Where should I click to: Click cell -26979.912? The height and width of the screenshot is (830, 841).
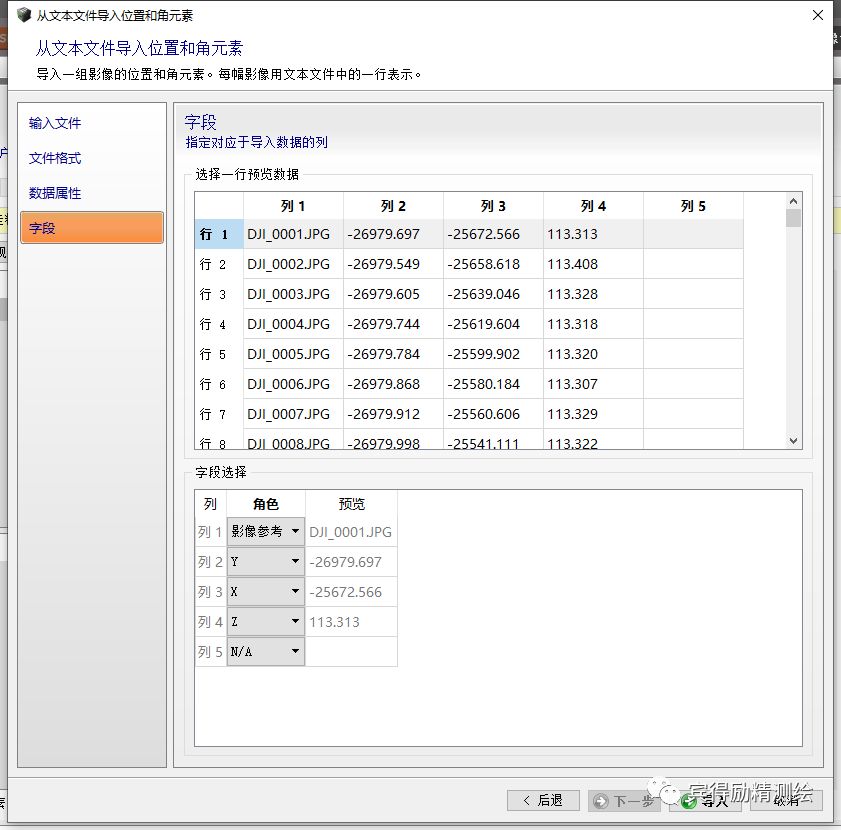[393, 414]
